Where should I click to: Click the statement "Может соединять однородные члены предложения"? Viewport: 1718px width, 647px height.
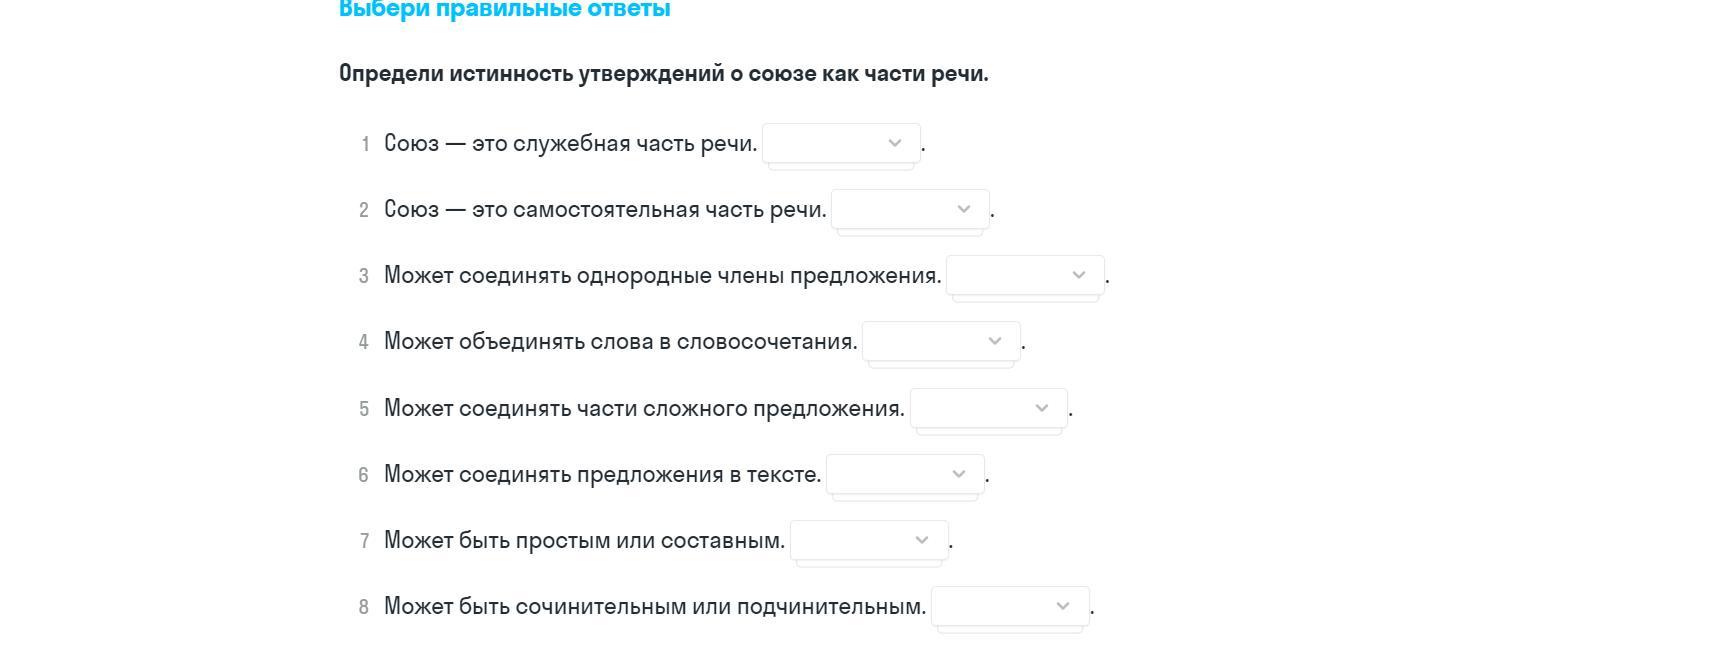click(x=662, y=276)
